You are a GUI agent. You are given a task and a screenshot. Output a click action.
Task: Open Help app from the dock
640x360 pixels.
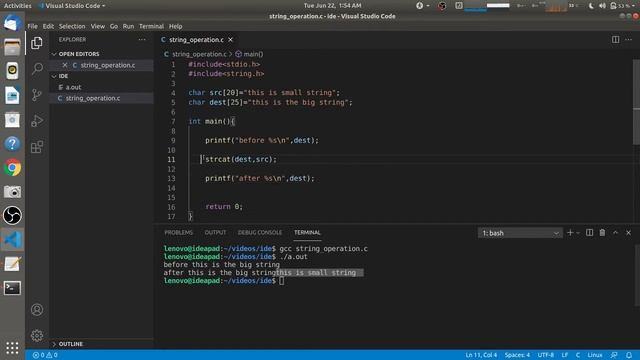tap(12, 144)
